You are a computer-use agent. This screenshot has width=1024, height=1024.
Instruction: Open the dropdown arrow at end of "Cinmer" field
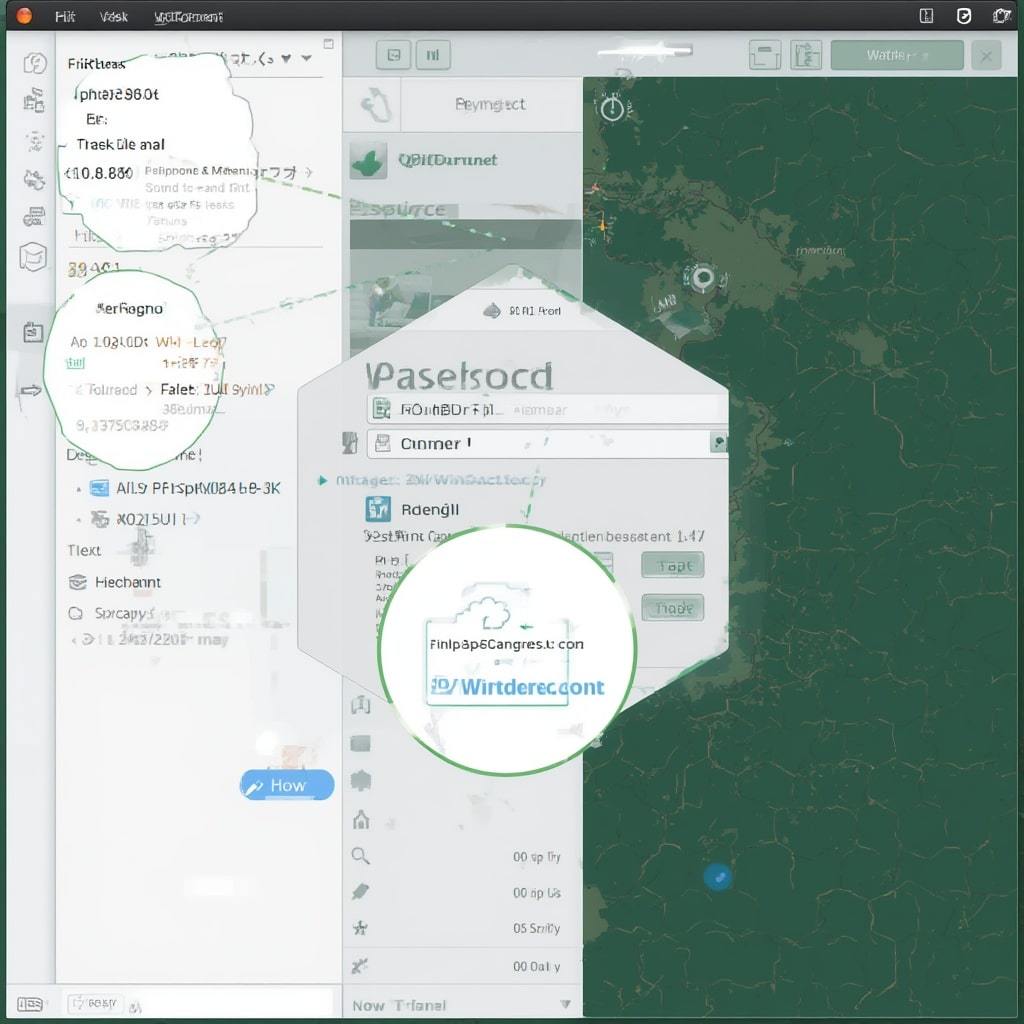click(718, 443)
